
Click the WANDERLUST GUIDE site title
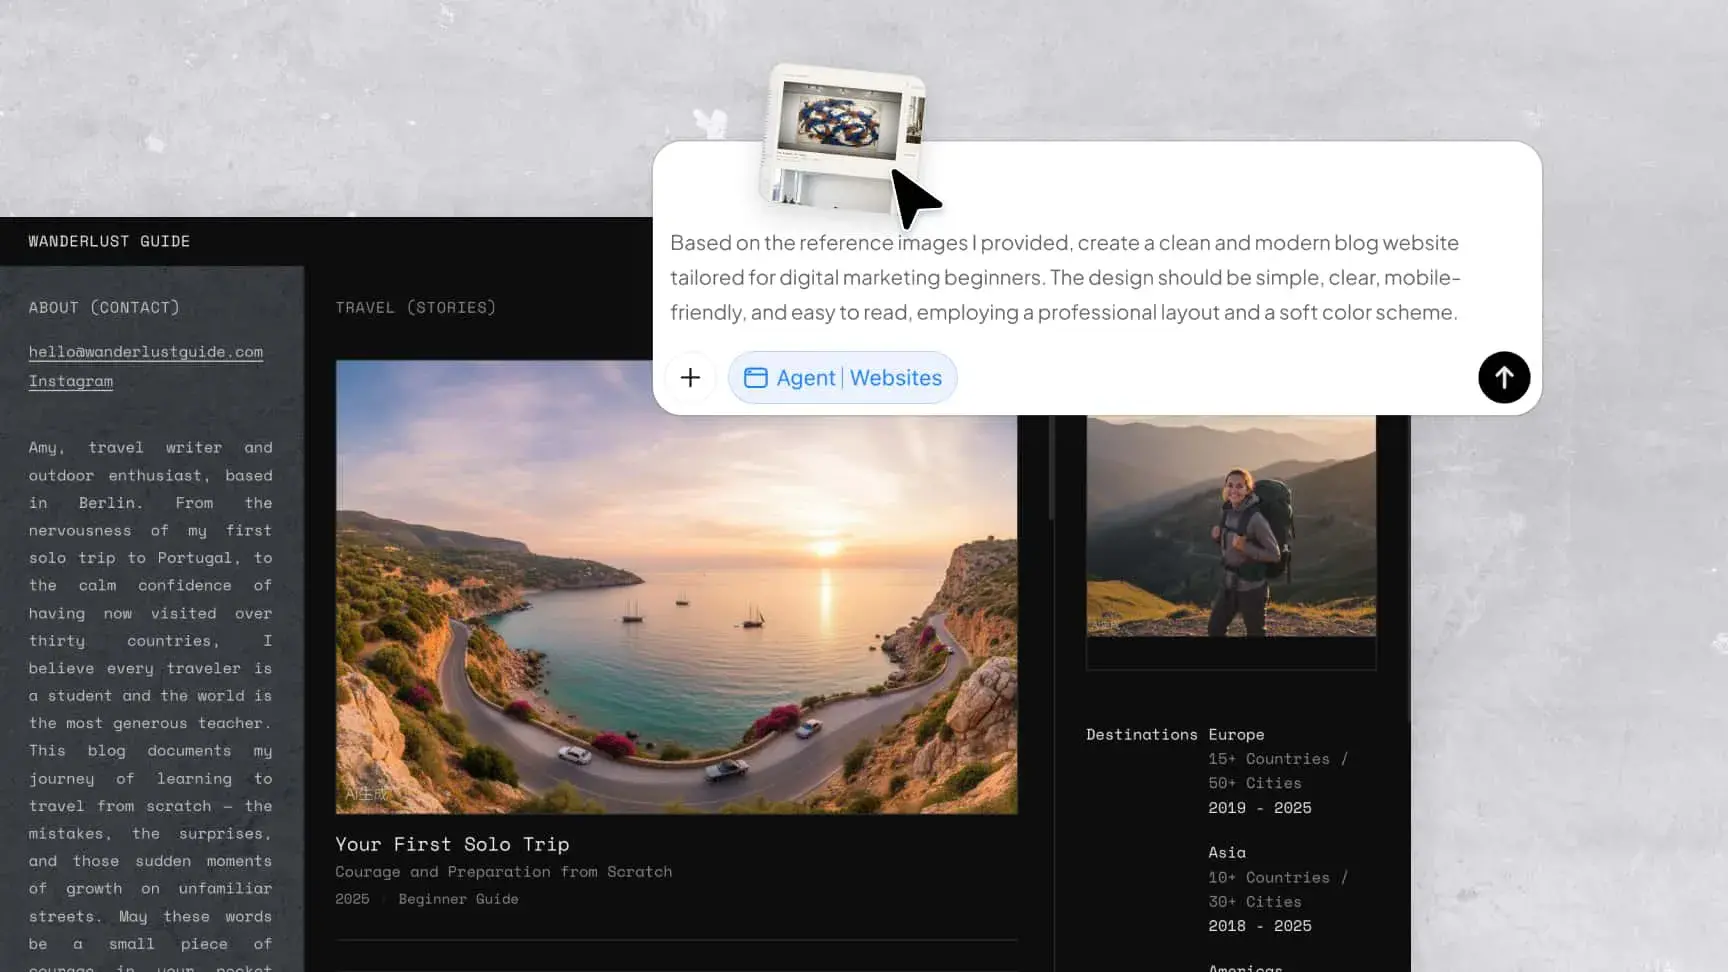coord(109,241)
